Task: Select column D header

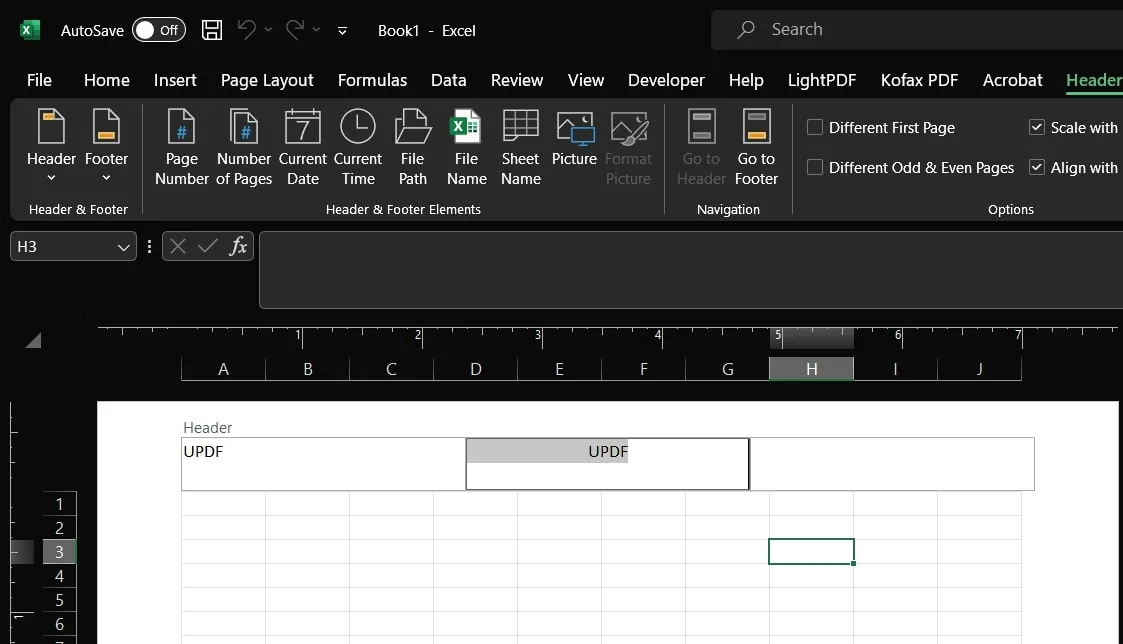Action: click(476, 369)
